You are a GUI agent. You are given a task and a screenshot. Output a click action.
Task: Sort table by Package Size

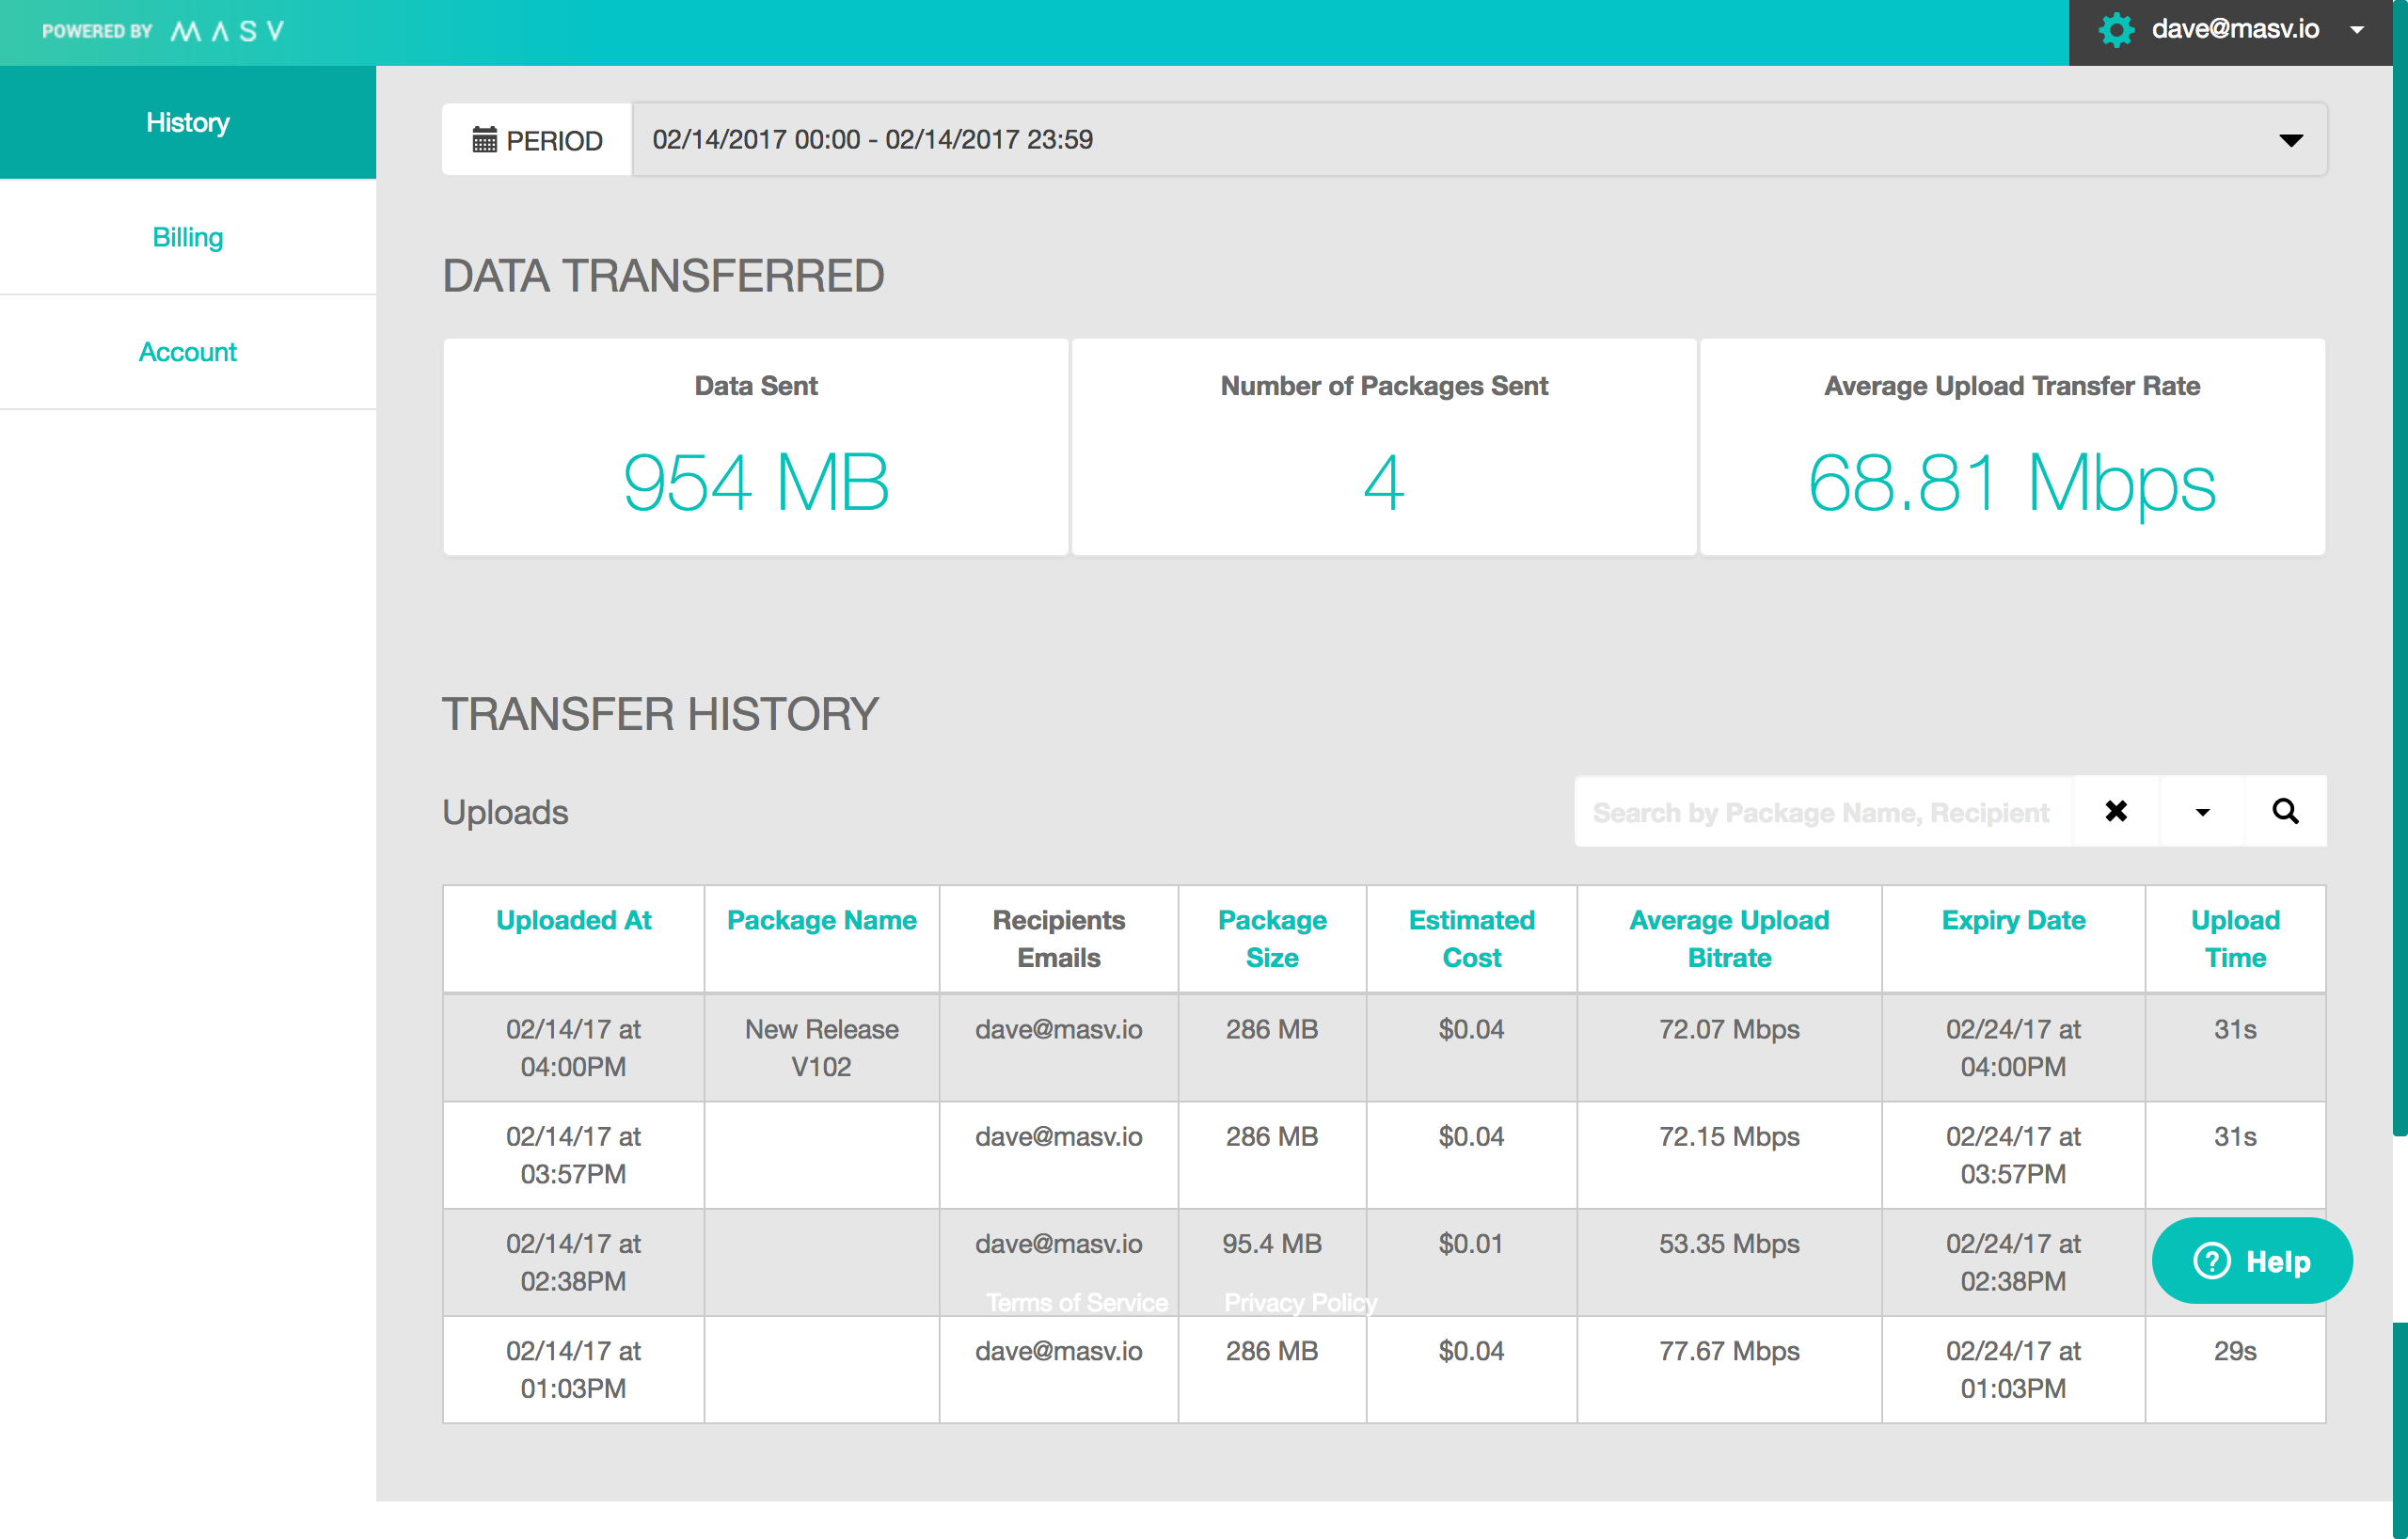pos(1271,938)
